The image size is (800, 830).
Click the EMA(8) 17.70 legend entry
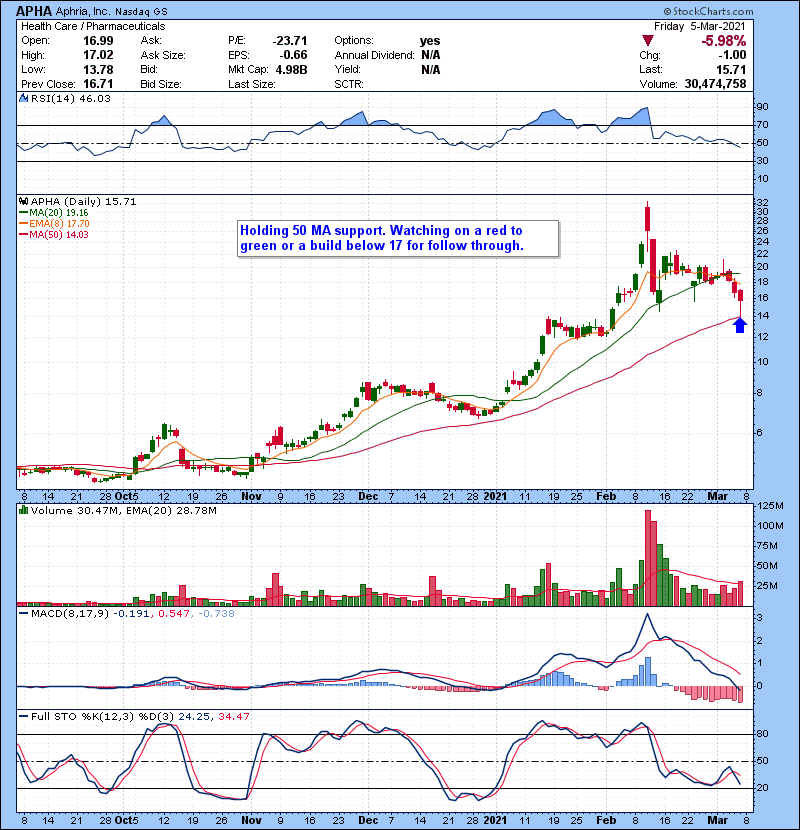pos(54,224)
